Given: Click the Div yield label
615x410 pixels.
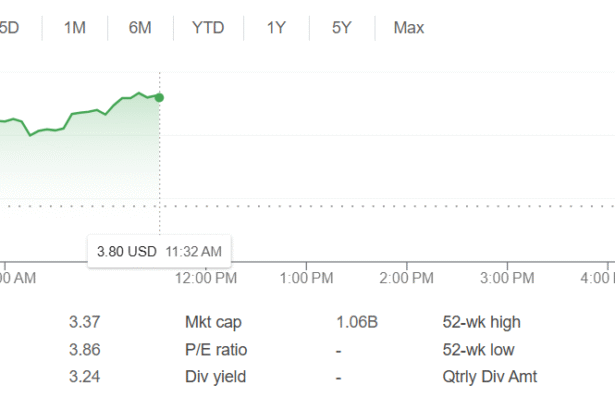Looking at the screenshot, I should coord(215,377).
